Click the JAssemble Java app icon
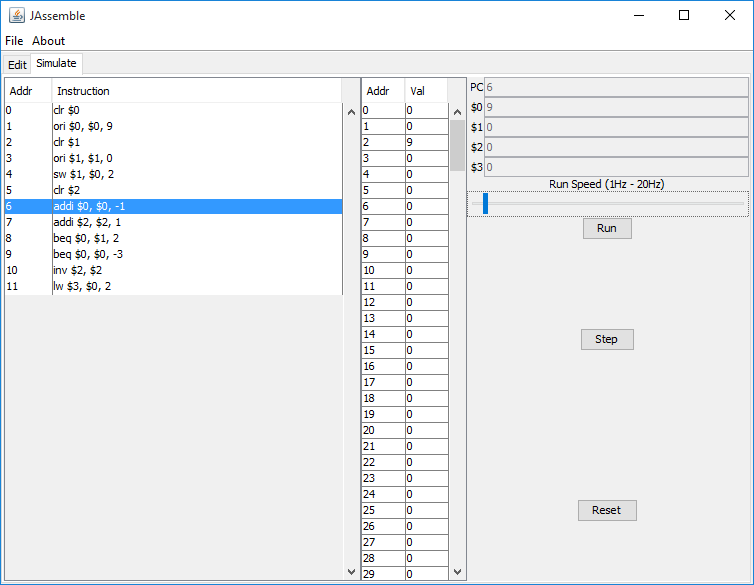The image size is (754, 585). [17, 15]
